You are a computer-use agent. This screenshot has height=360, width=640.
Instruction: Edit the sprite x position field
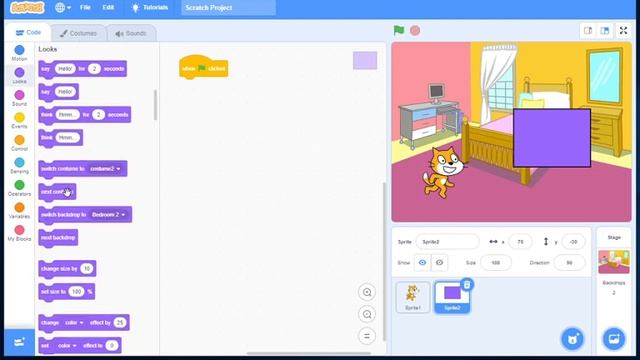tap(520, 242)
